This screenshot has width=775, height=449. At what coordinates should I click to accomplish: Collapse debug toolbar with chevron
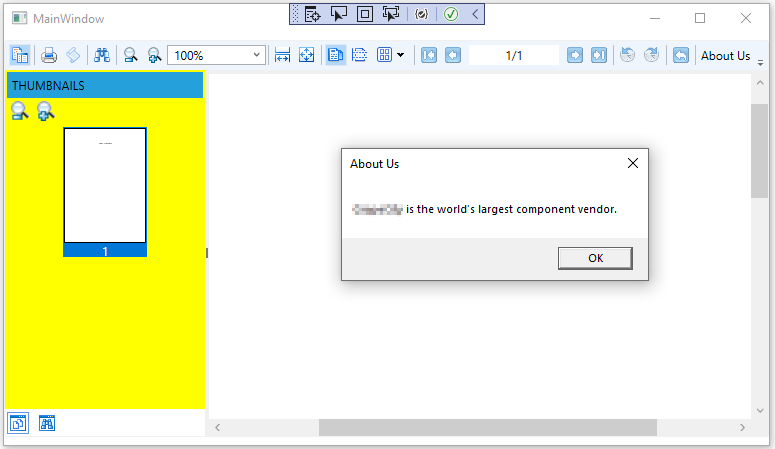[475, 14]
